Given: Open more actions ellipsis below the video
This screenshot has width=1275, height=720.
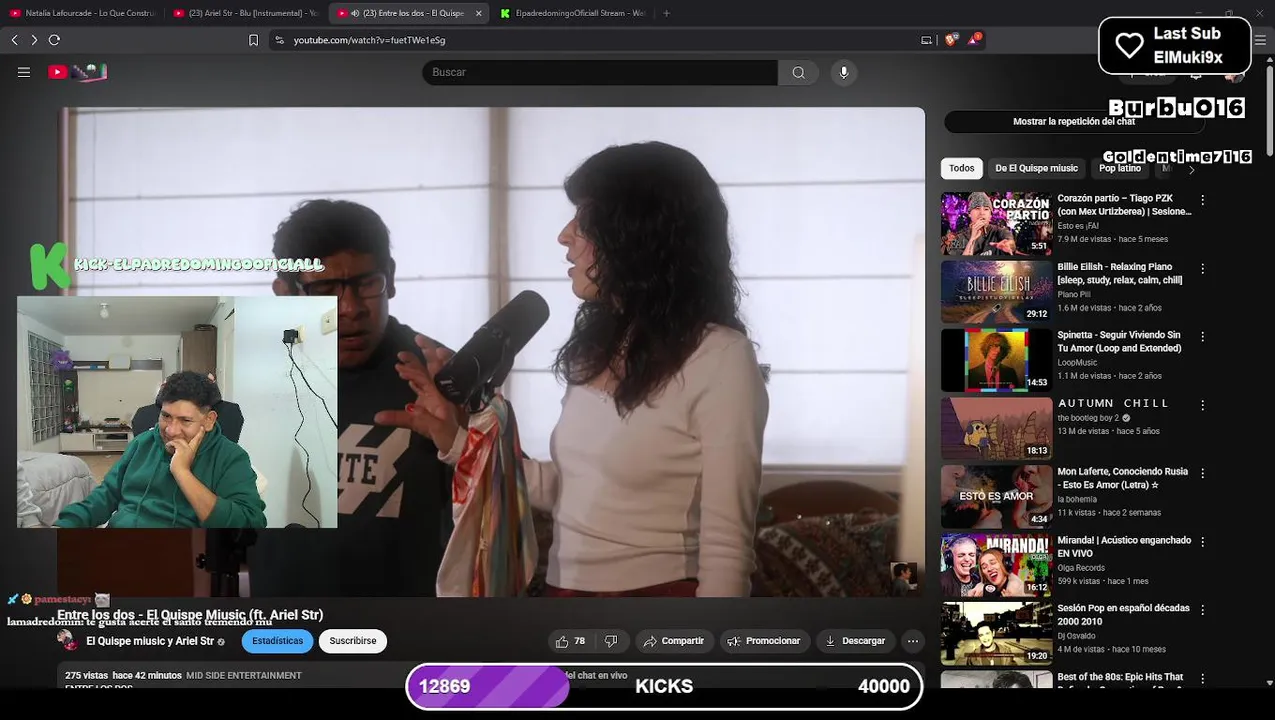Looking at the screenshot, I should (912, 641).
